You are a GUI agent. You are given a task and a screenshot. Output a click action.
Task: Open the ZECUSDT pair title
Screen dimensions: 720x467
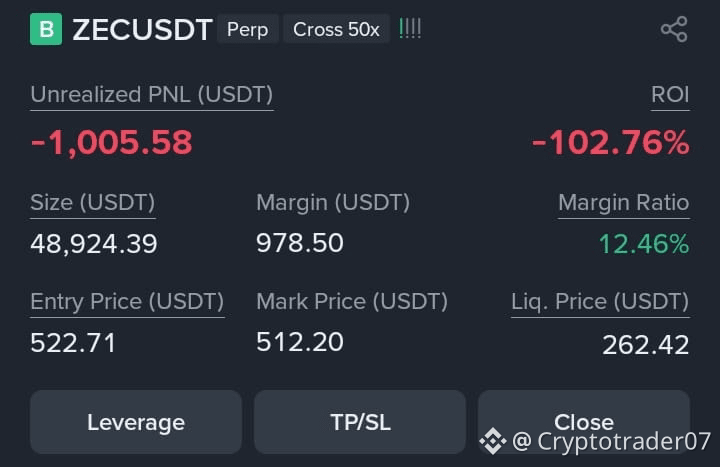pos(142,29)
